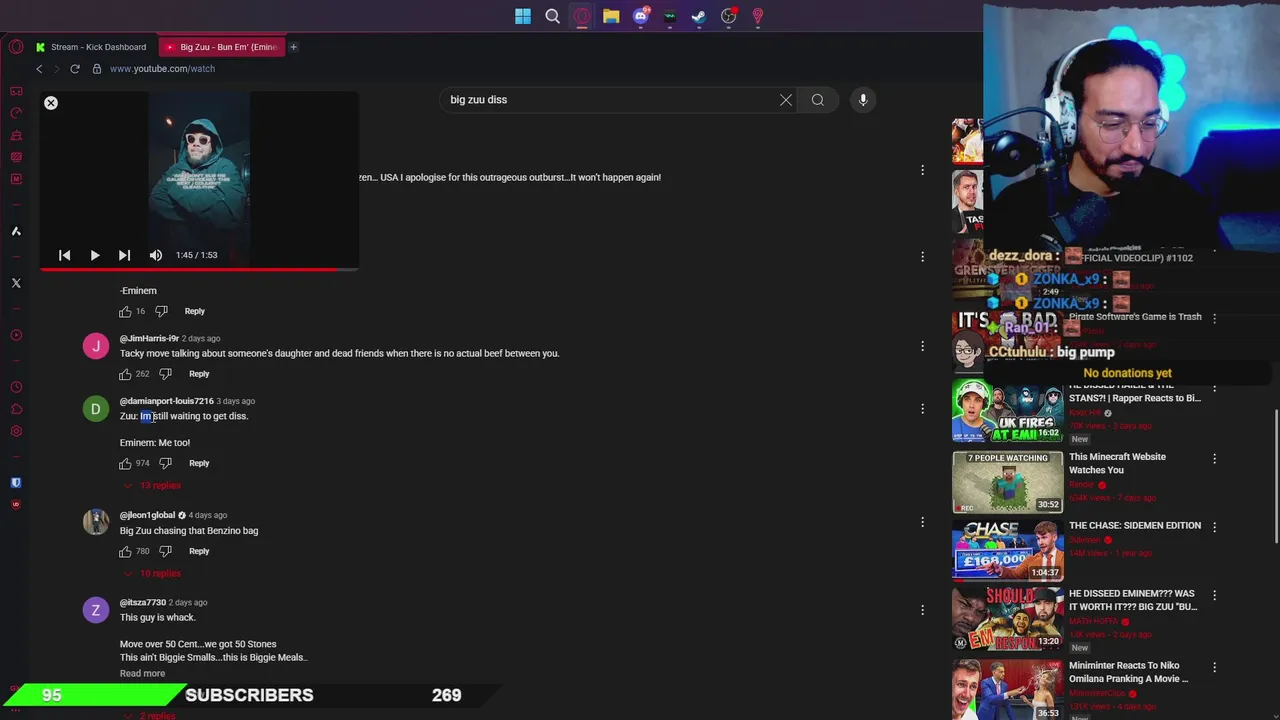
Task: Skip to next video in miniplayer
Action: pos(124,255)
